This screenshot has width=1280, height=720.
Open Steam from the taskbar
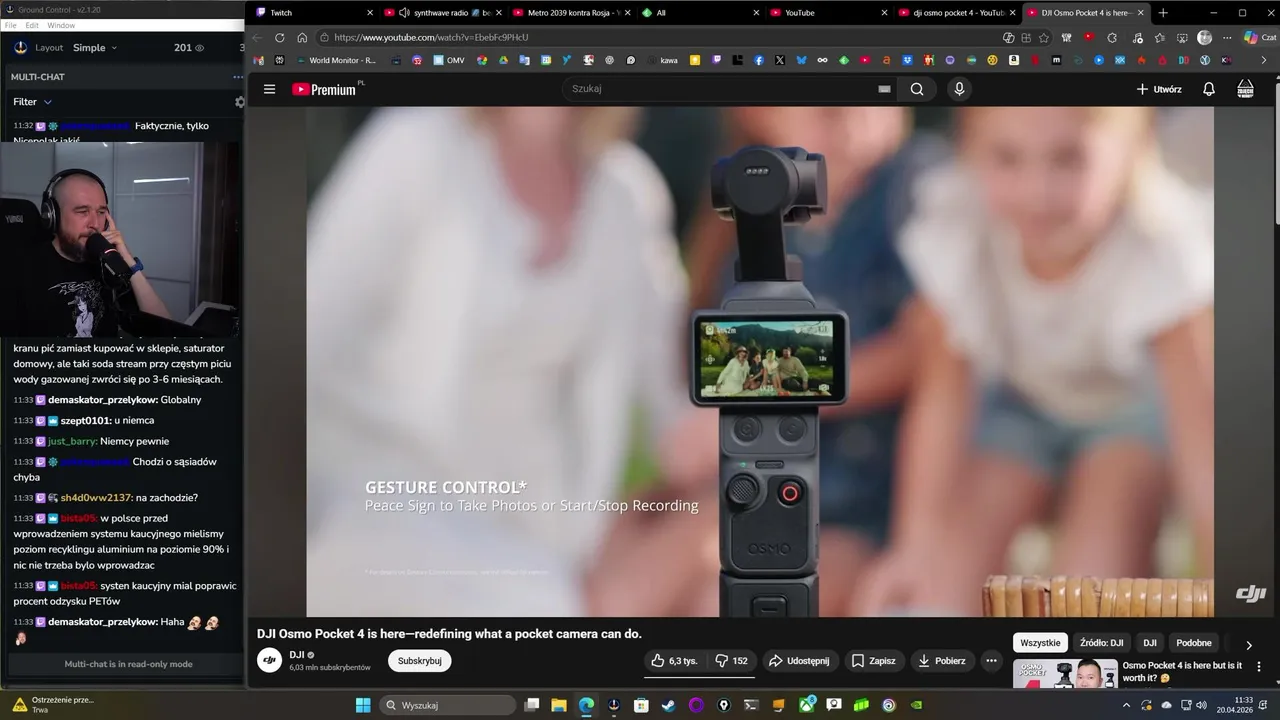pyautogui.click(x=668, y=705)
